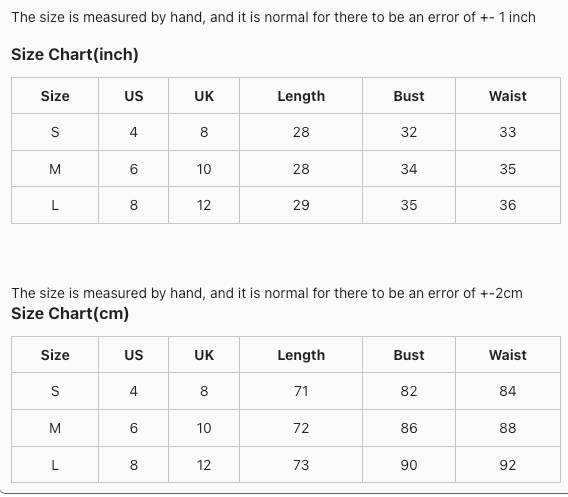Click the L size cell in inch chart
Viewport: 568px width, 497px height.
tap(55, 205)
